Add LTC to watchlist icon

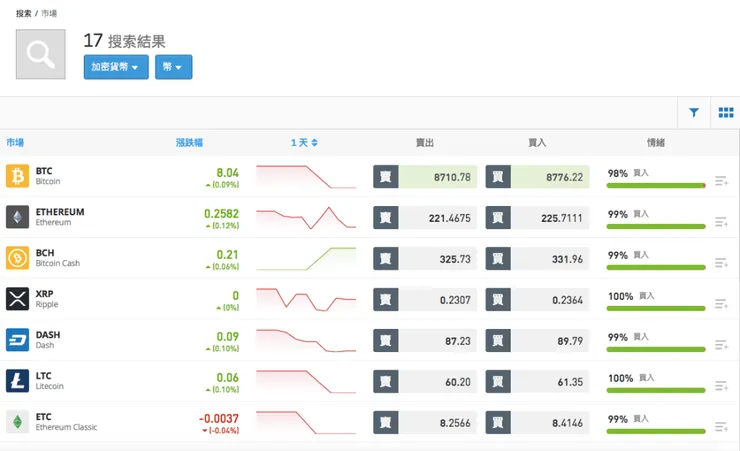click(721, 386)
